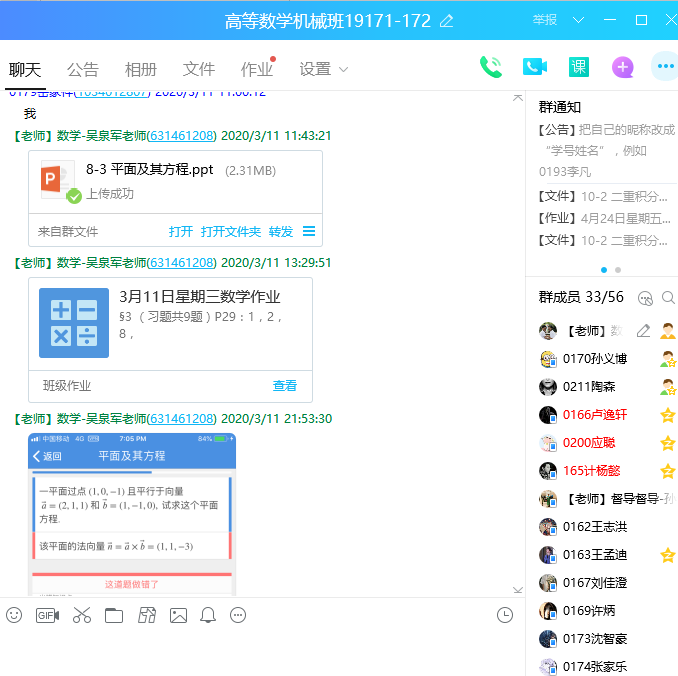Open the GIF video icon in the toolbar
Viewport: 678px width, 676px height.
47,615
